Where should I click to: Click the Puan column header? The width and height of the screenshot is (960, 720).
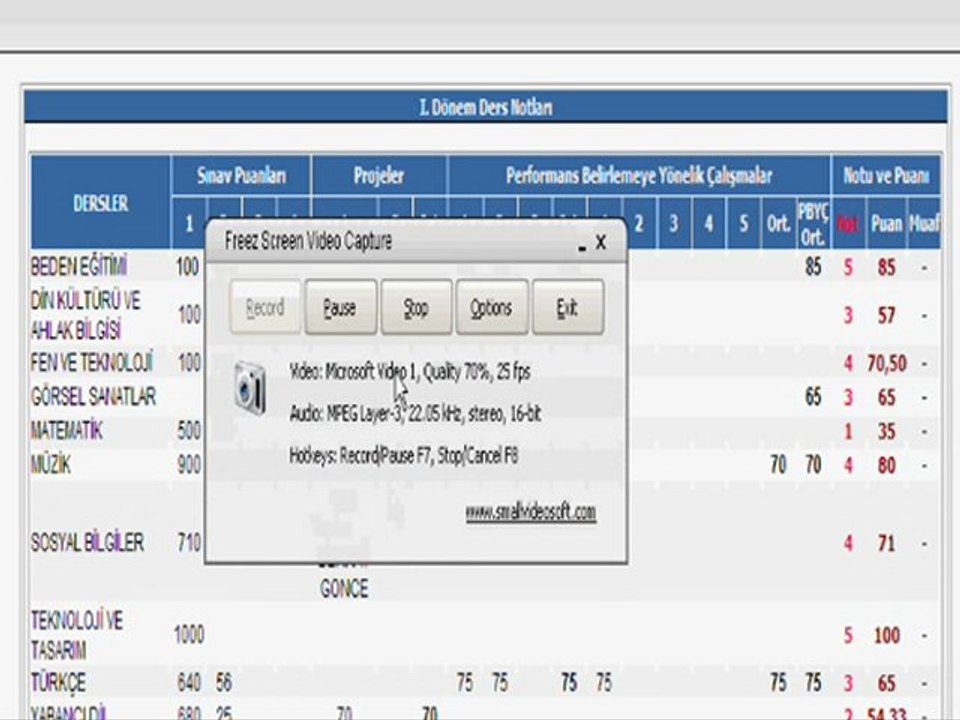pos(887,223)
